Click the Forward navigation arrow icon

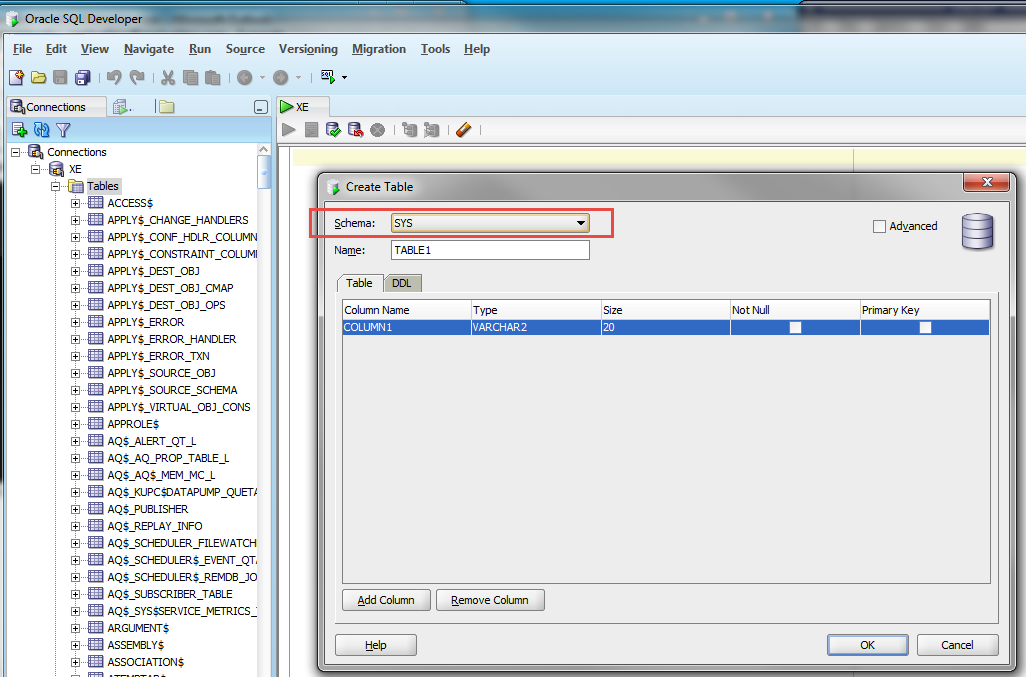tap(281, 78)
